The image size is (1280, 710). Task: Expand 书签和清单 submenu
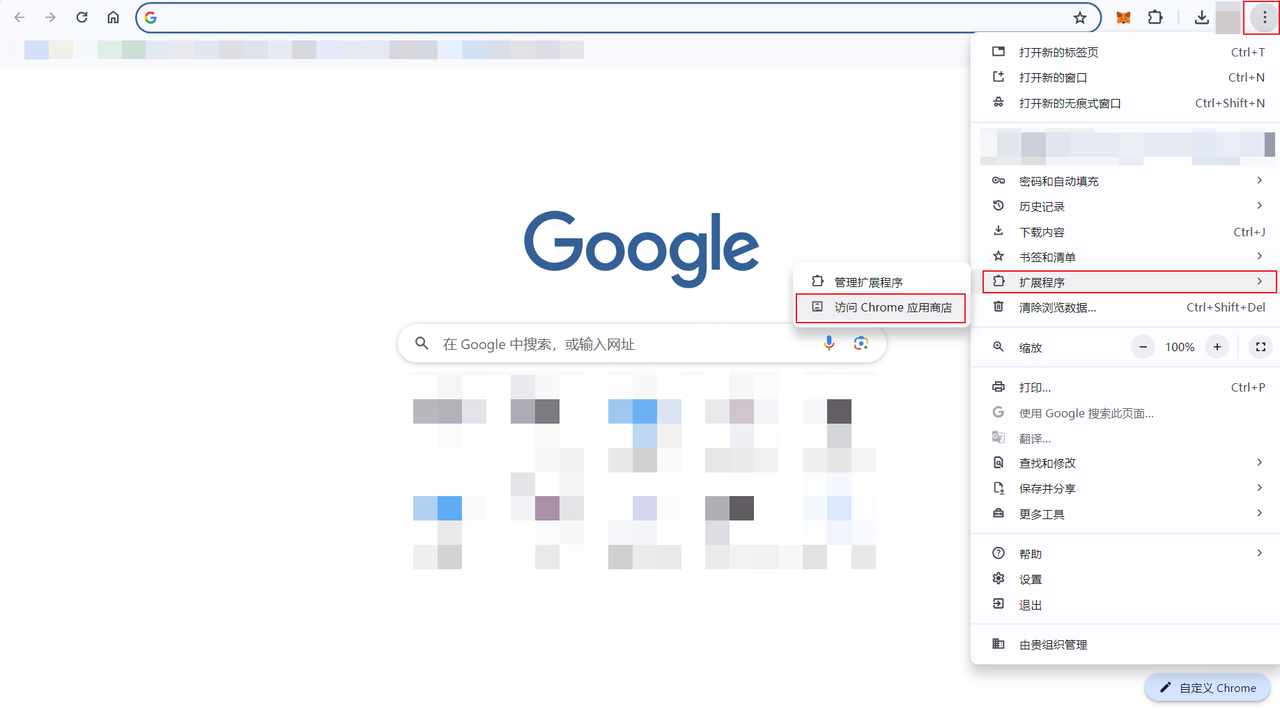(1125, 257)
